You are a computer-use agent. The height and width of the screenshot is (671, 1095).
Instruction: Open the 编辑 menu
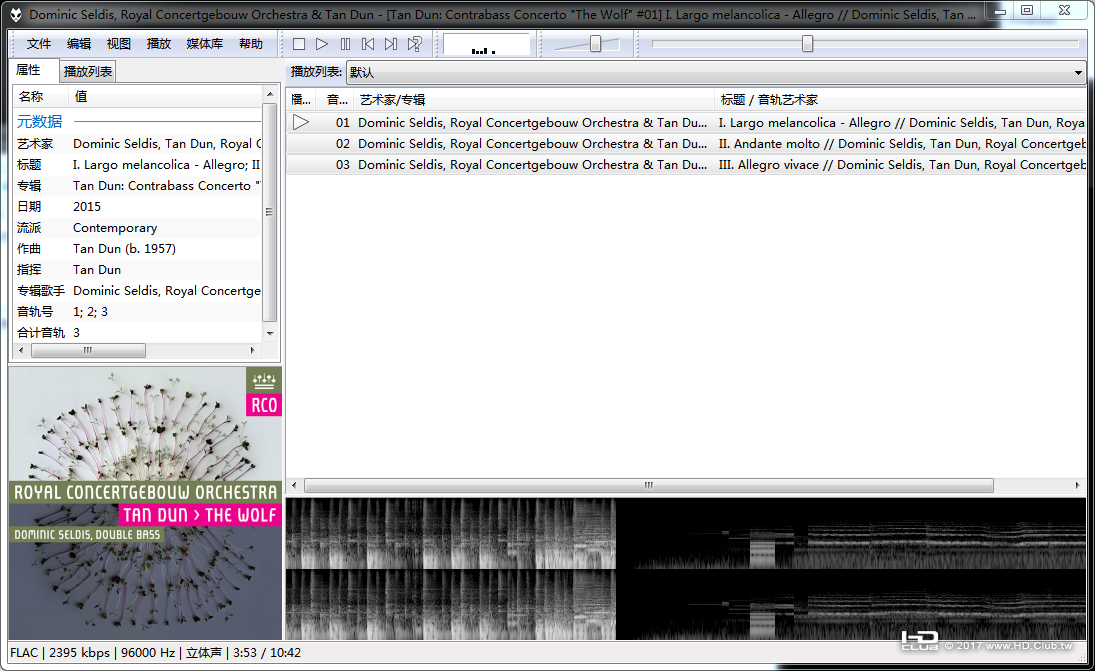coord(79,44)
